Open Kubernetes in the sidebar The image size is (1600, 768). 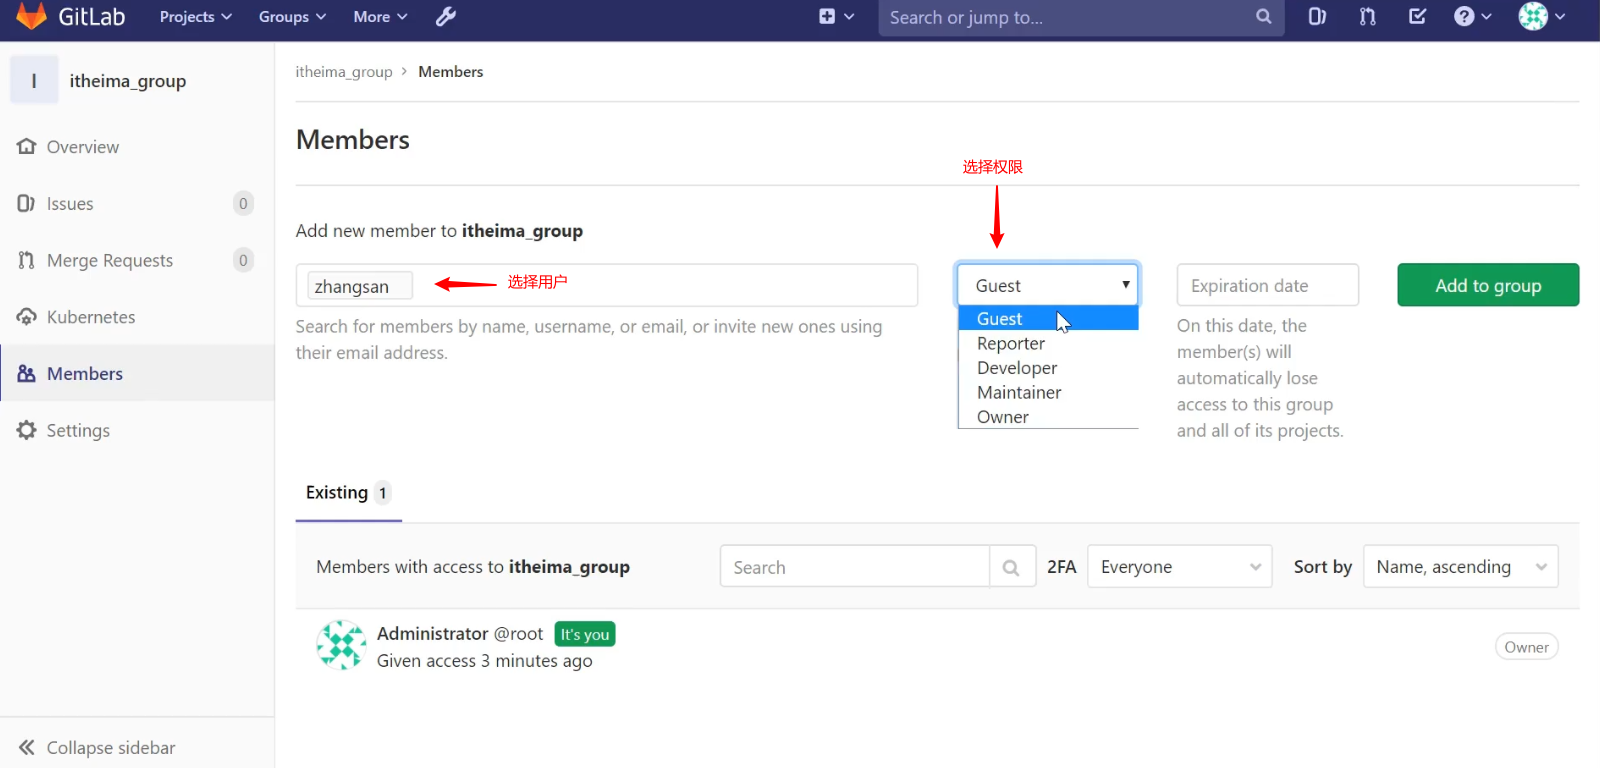(137, 317)
